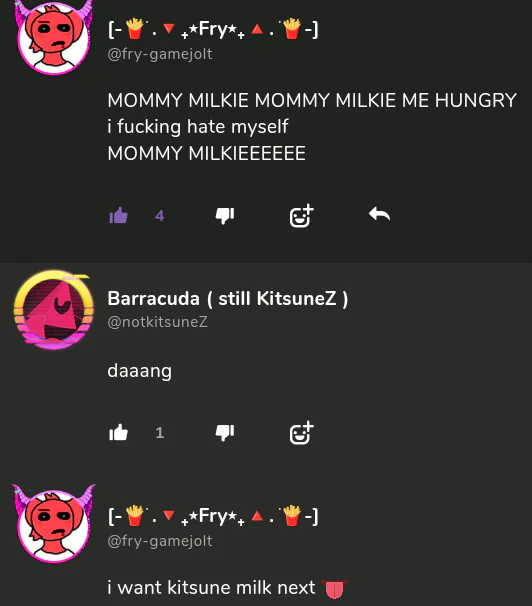Add reaction to Fry's first comment
Screen dimensions: 532x606
302,215
